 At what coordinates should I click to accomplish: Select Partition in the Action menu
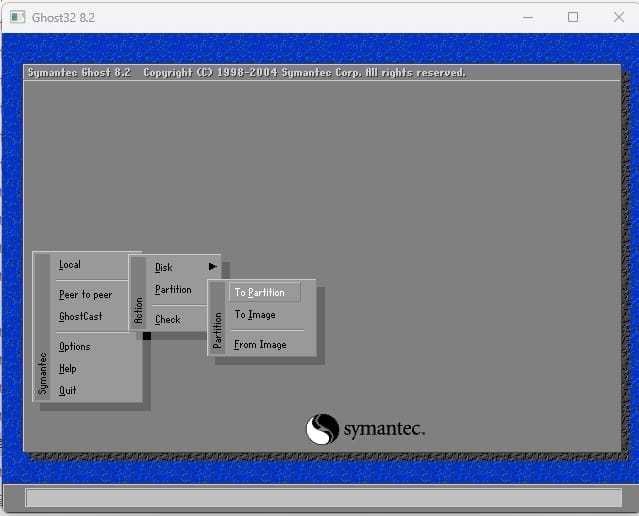coord(173,290)
